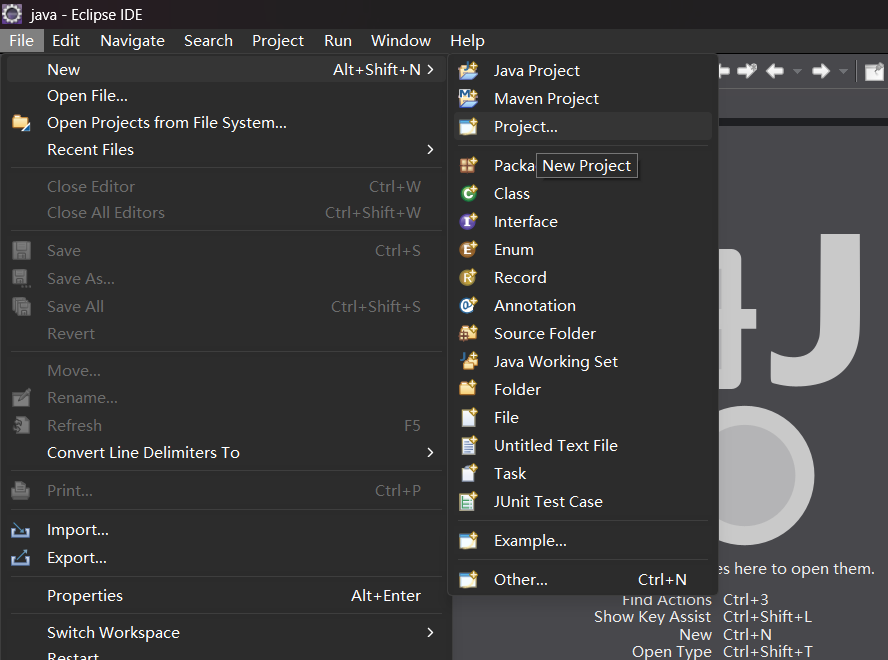Image resolution: width=888 pixels, height=660 pixels.
Task: Open the Project menu
Action: [278, 41]
